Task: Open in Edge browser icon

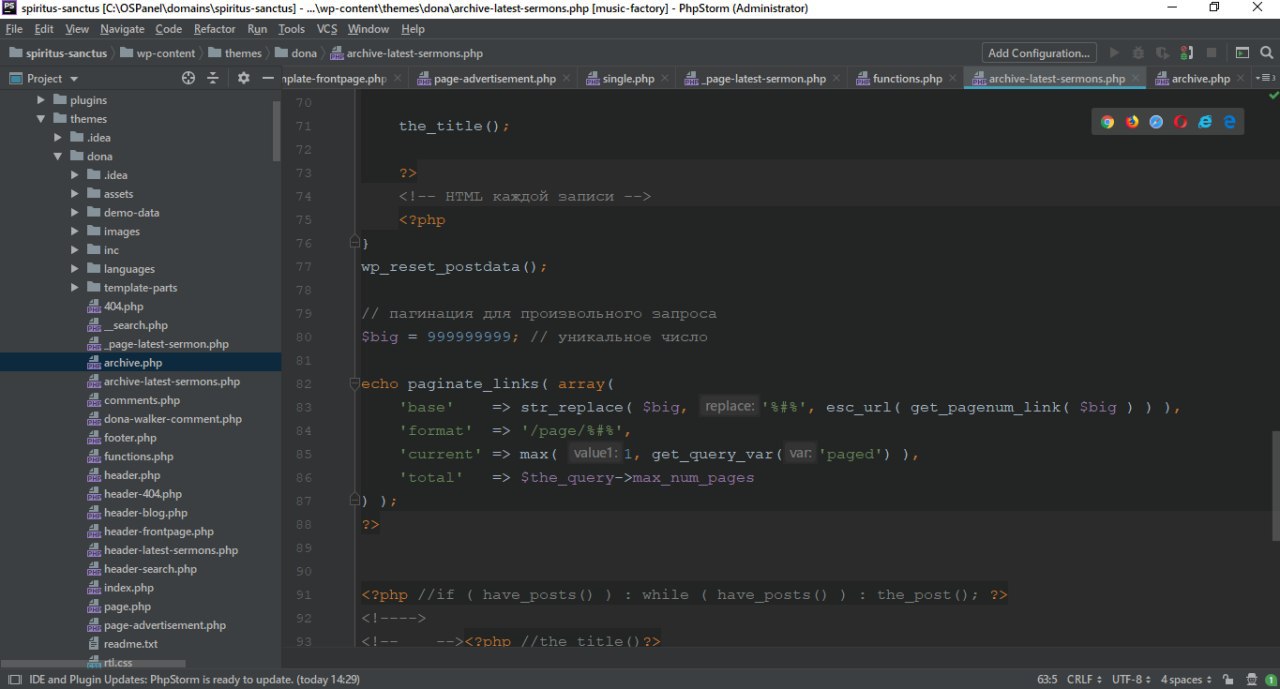Action: [x=1230, y=122]
